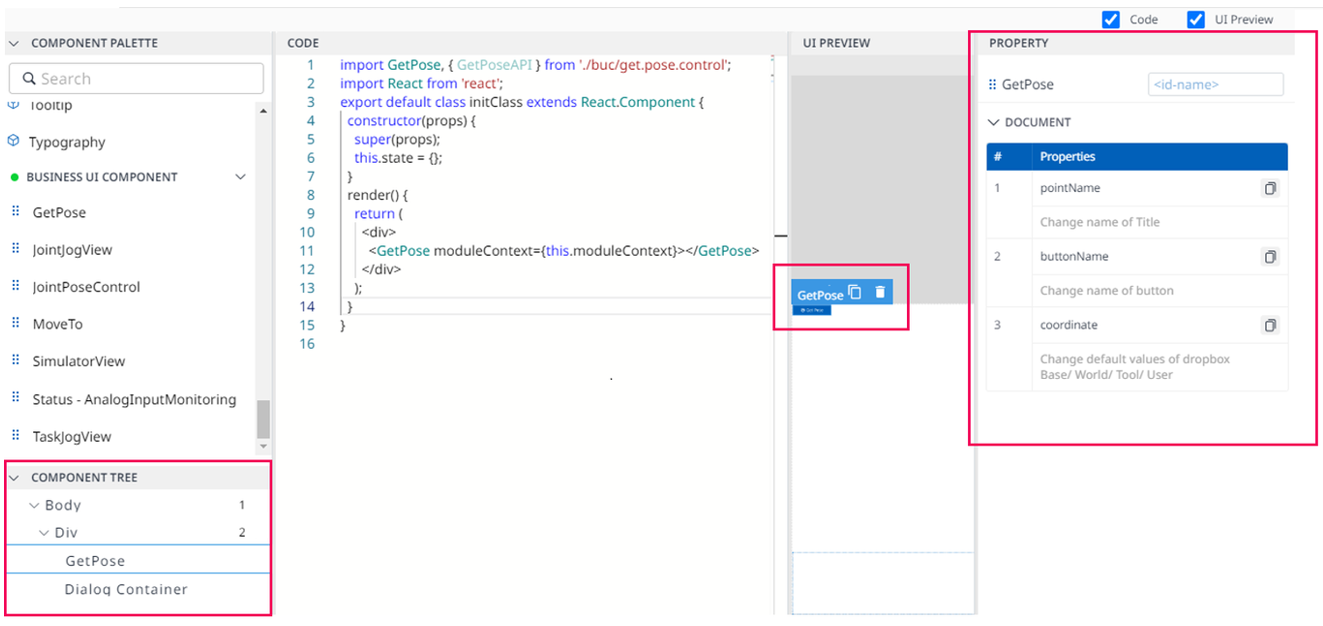Screen dimensions: 1323x626
Task: Collapse the Div node in tree
Action: point(44,533)
